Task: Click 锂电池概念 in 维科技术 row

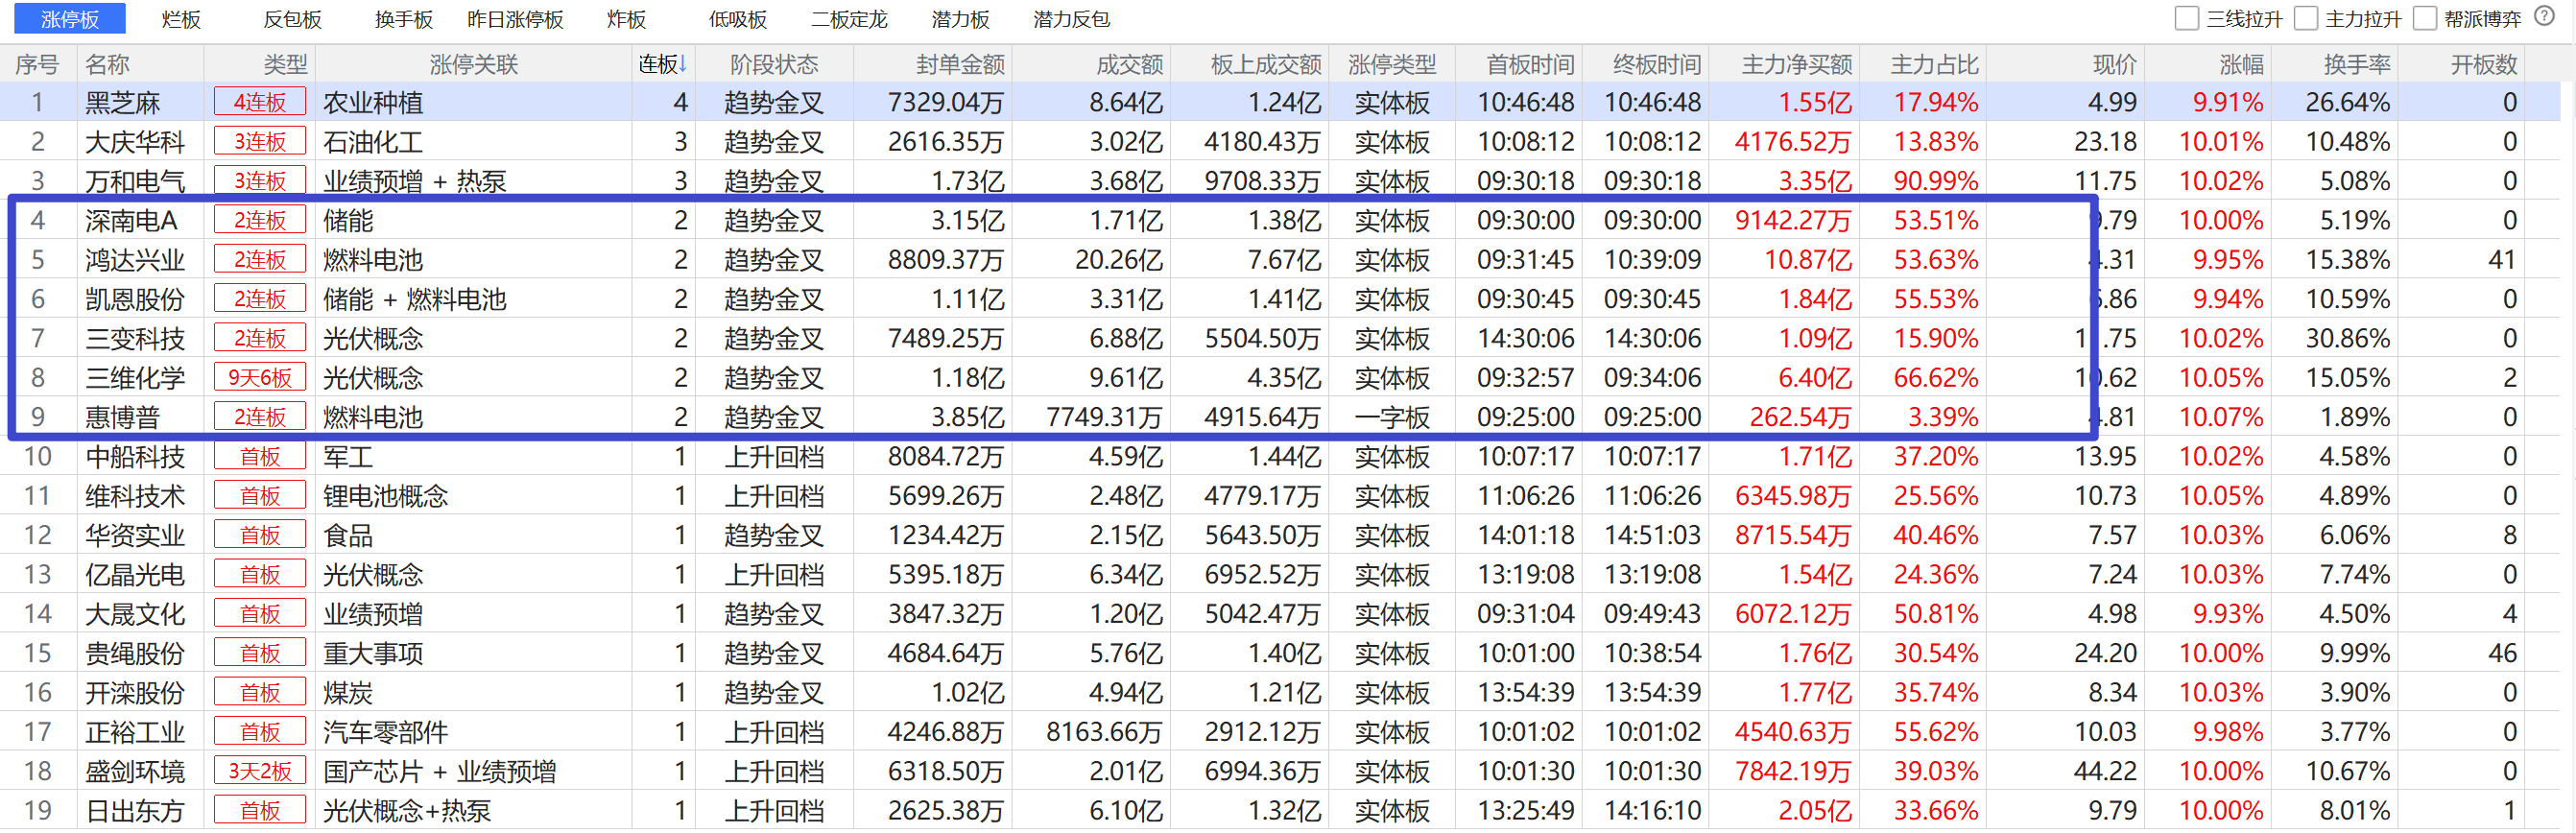Action: click(x=385, y=496)
